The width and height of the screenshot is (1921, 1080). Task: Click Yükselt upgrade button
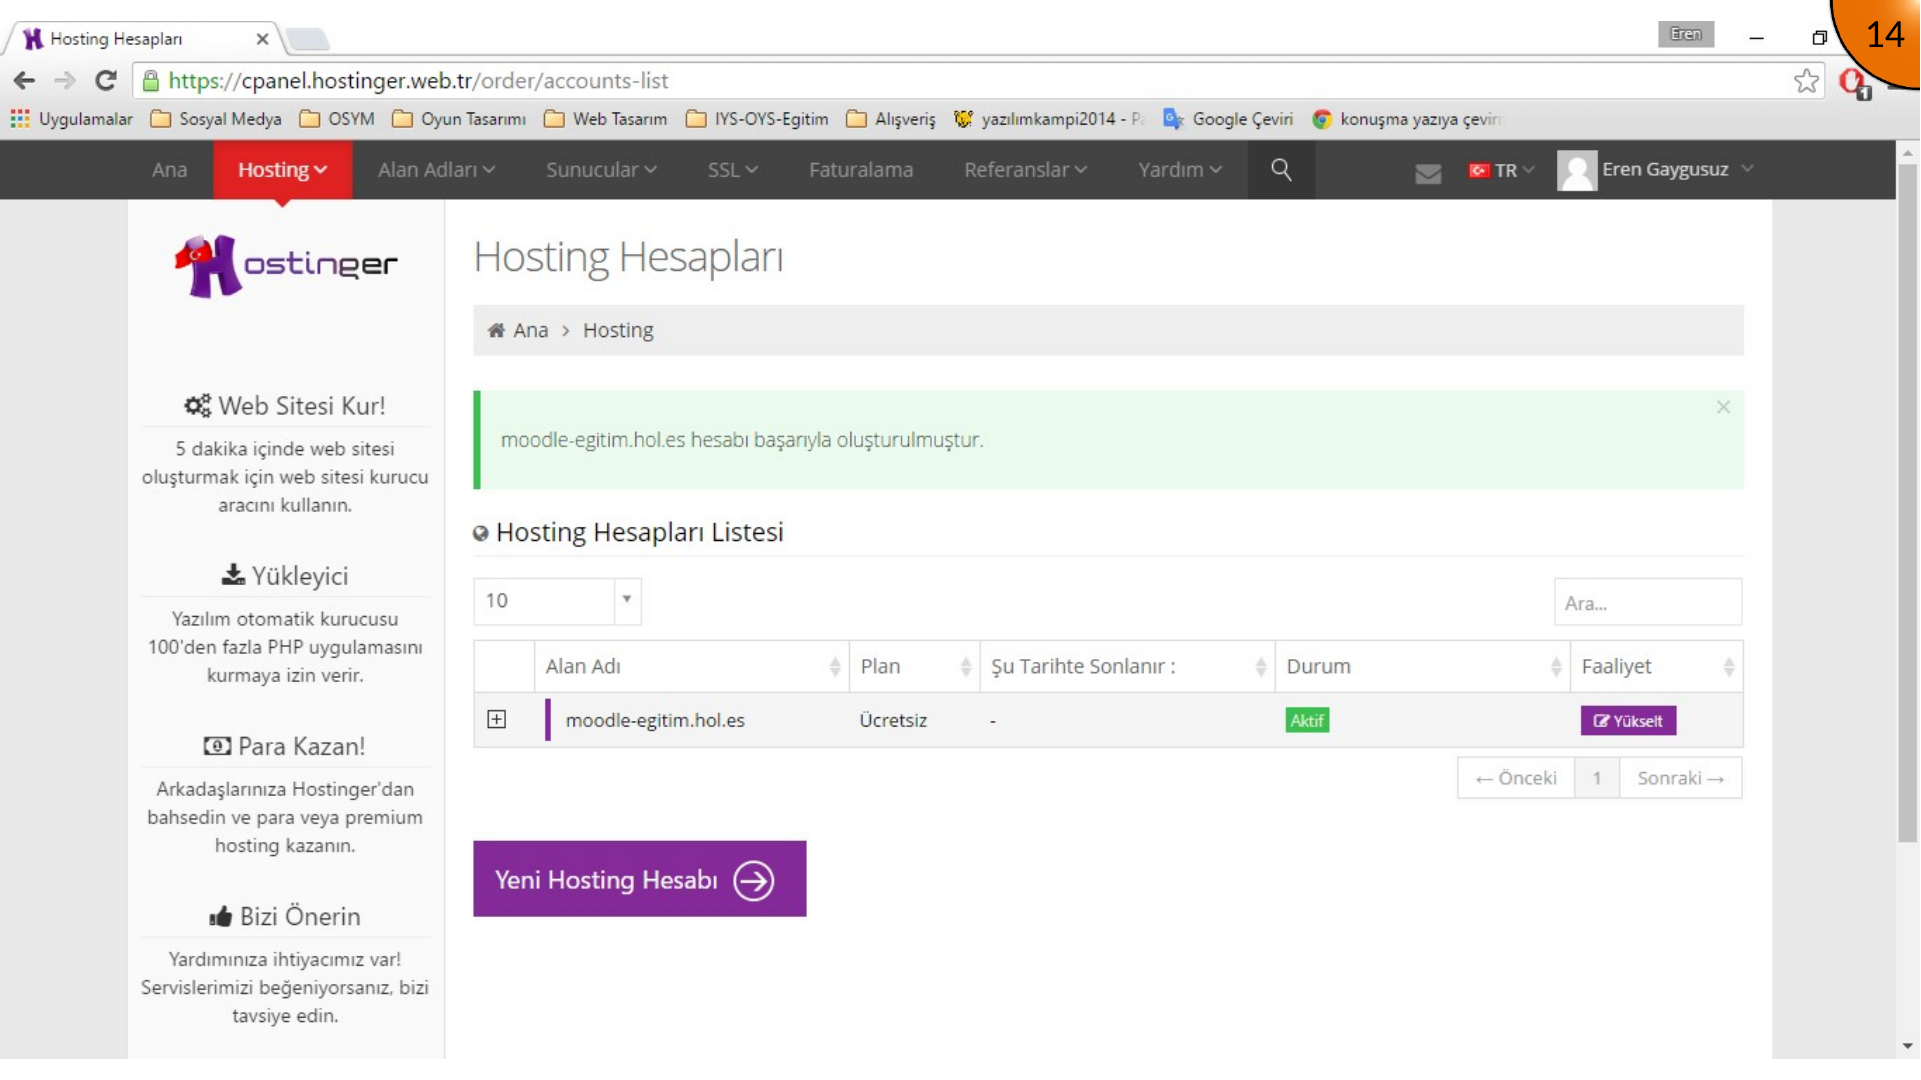(1628, 721)
